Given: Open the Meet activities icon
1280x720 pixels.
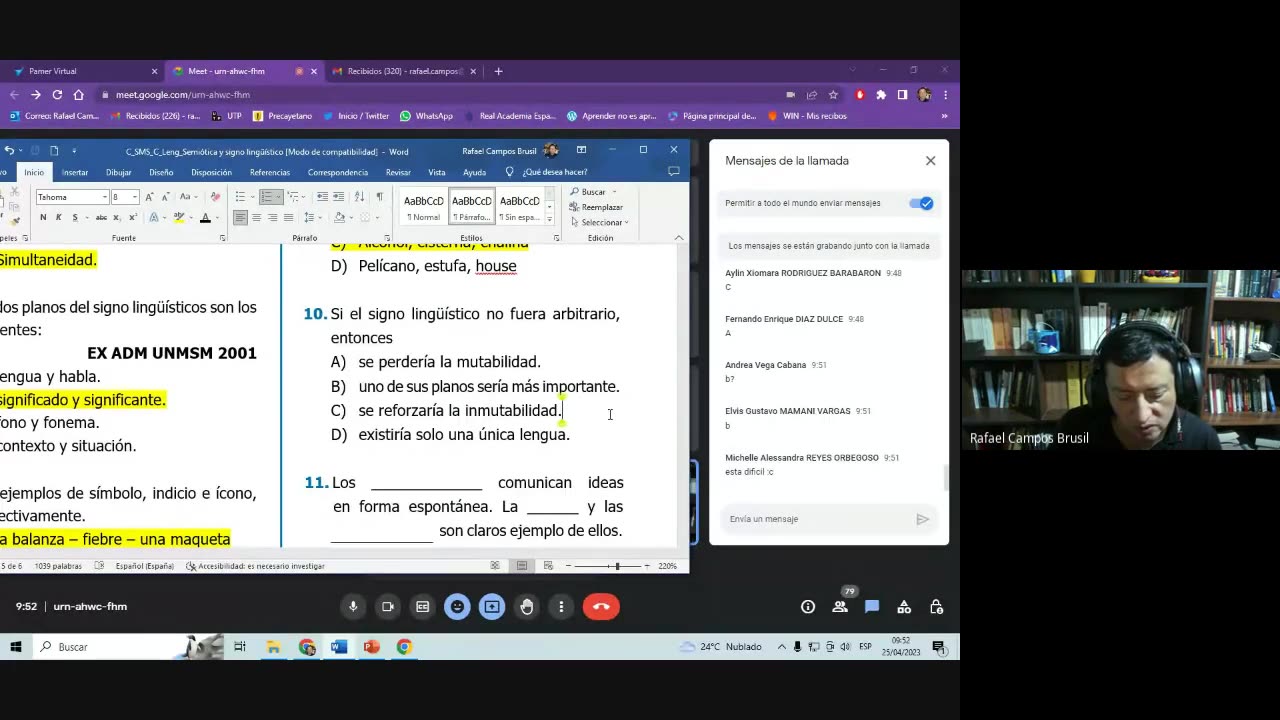Looking at the screenshot, I should pos(904,607).
